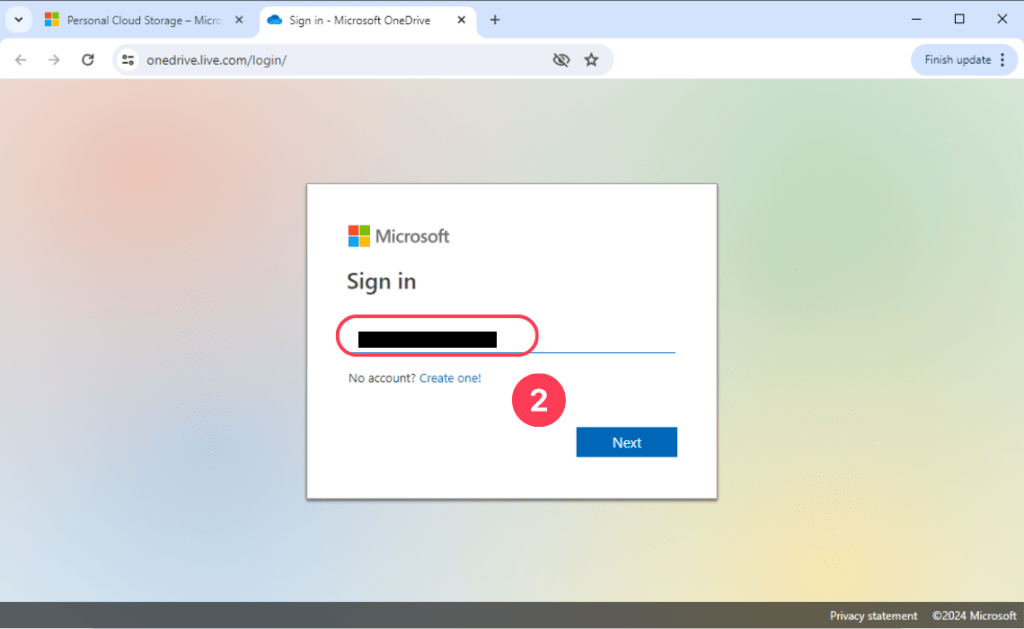Open the tab search dropdown arrow

[18, 19]
